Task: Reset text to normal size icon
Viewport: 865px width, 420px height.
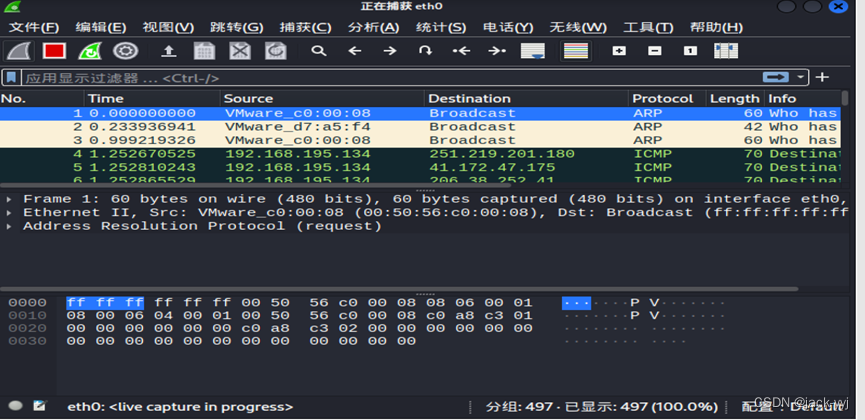Action: (690, 51)
